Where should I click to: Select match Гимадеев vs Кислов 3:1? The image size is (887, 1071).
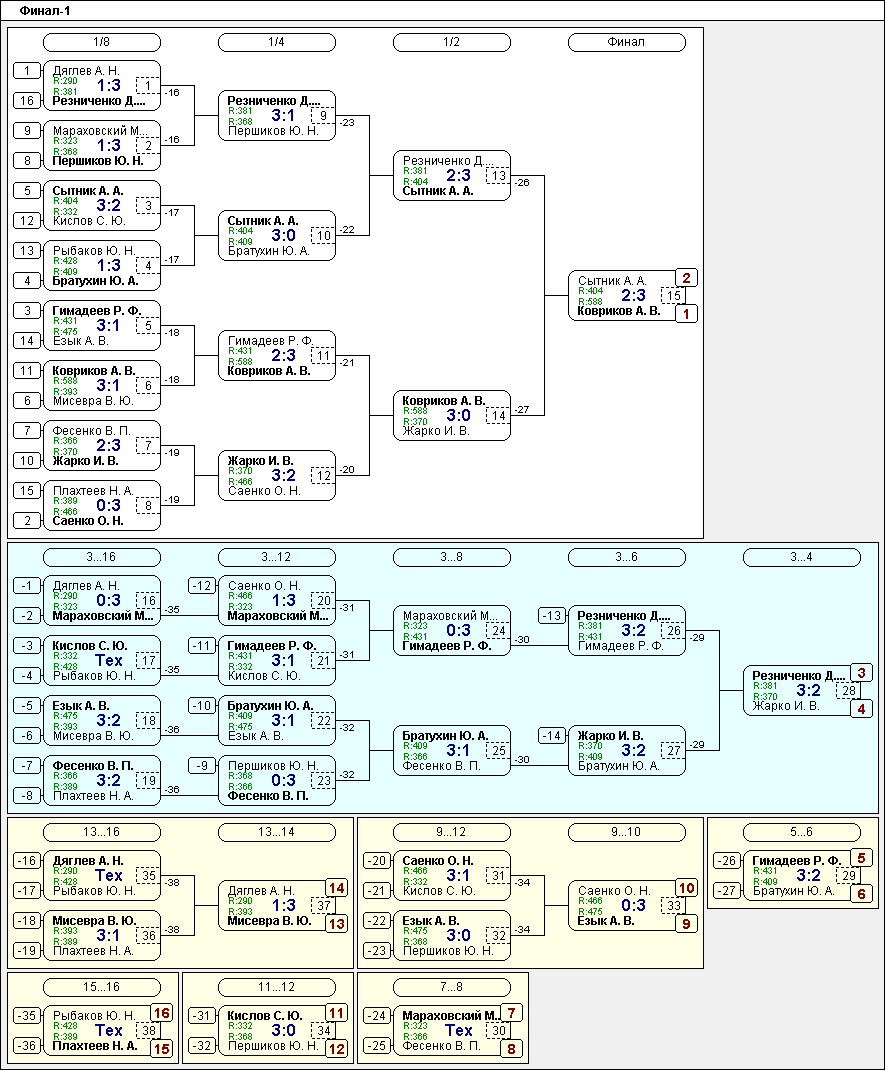[277, 661]
